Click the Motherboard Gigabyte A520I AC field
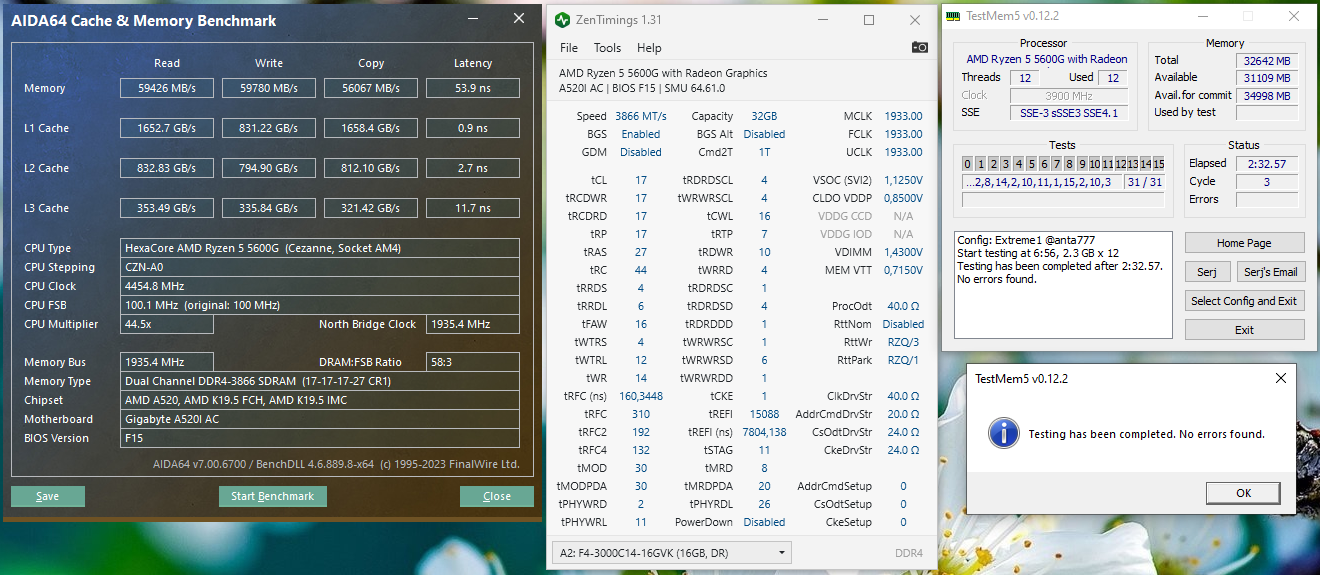Image resolution: width=1320 pixels, height=575 pixels. pyautogui.click(x=320, y=419)
